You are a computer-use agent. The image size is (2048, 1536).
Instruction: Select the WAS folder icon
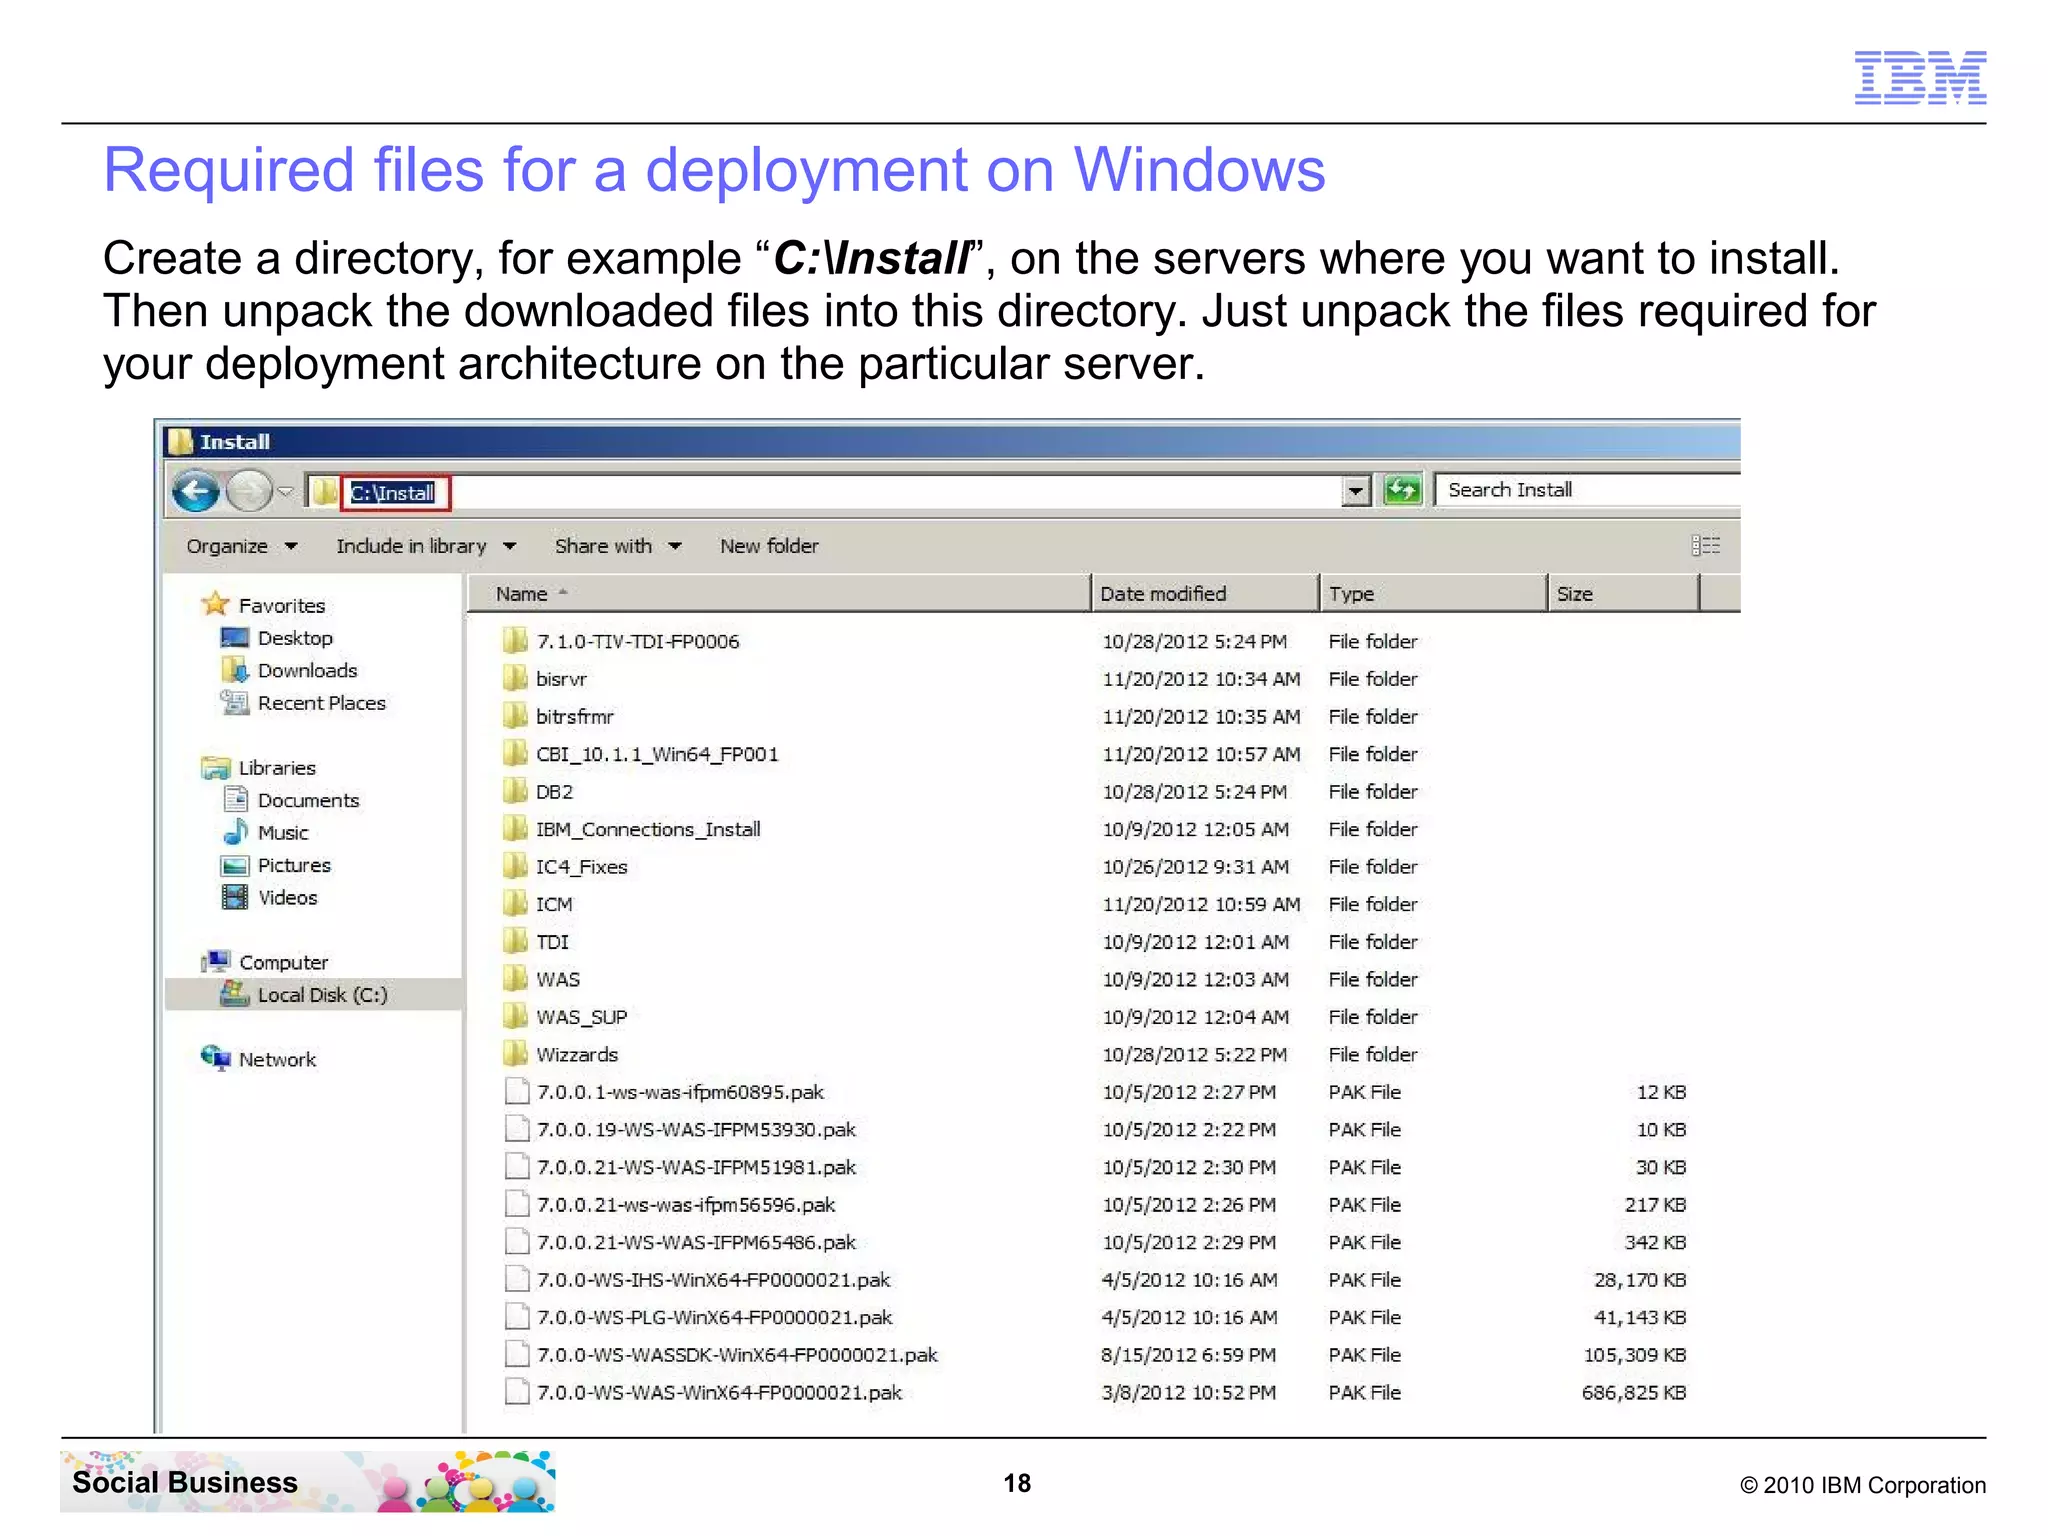pos(515,978)
